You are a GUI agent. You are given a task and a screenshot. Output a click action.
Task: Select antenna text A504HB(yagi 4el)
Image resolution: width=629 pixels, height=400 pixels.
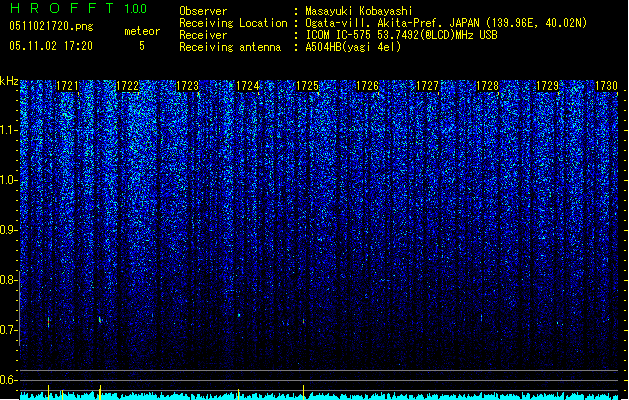[353, 47]
